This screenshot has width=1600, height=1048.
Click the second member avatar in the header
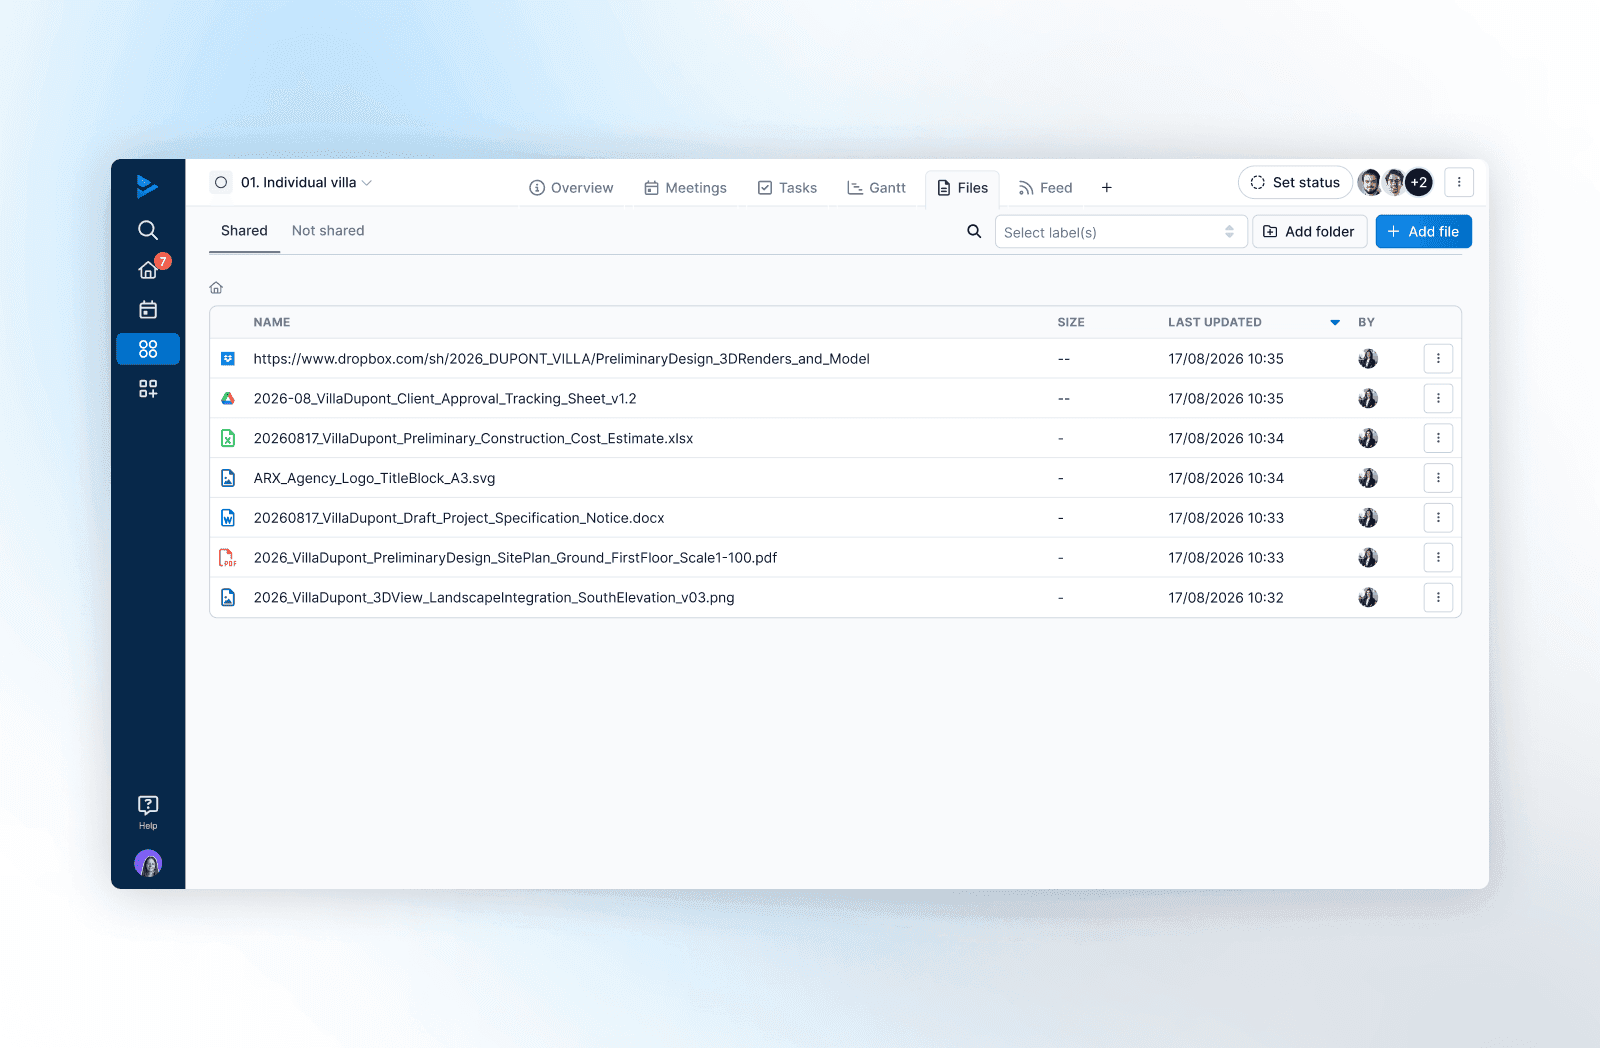click(1394, 182)
